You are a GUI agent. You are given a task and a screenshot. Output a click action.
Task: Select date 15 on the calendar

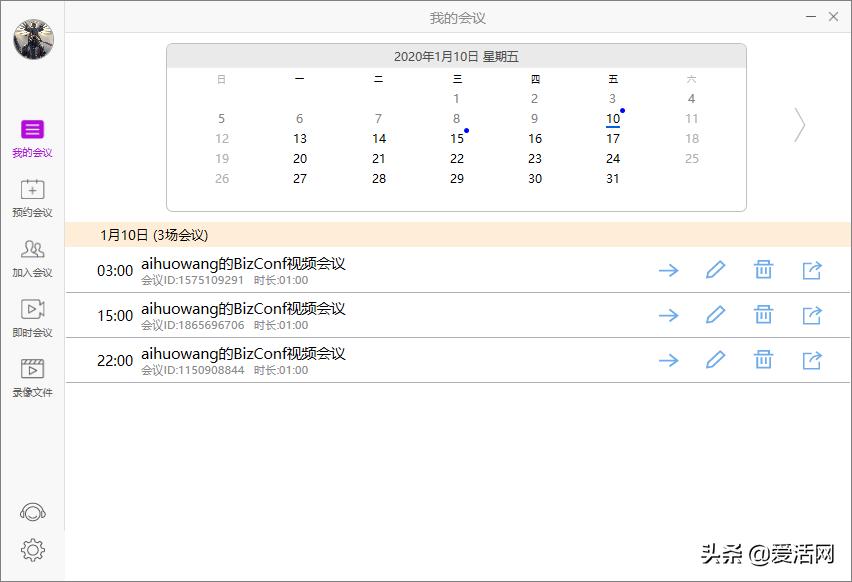point(456,138)
